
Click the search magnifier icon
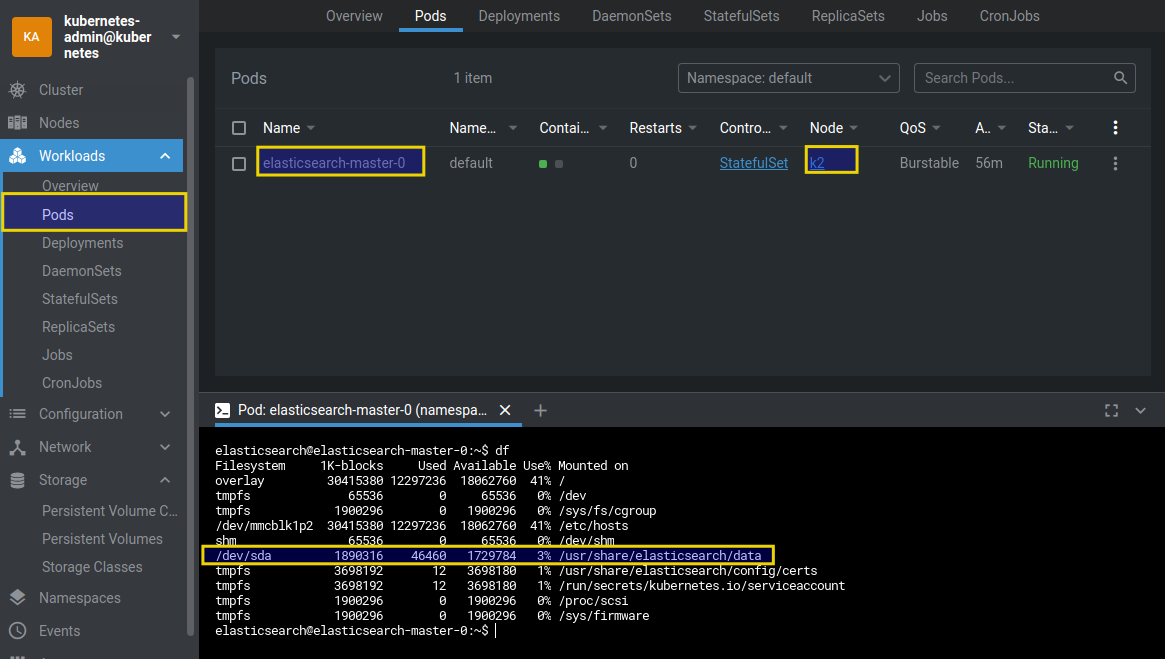[x=1120, y=77]
